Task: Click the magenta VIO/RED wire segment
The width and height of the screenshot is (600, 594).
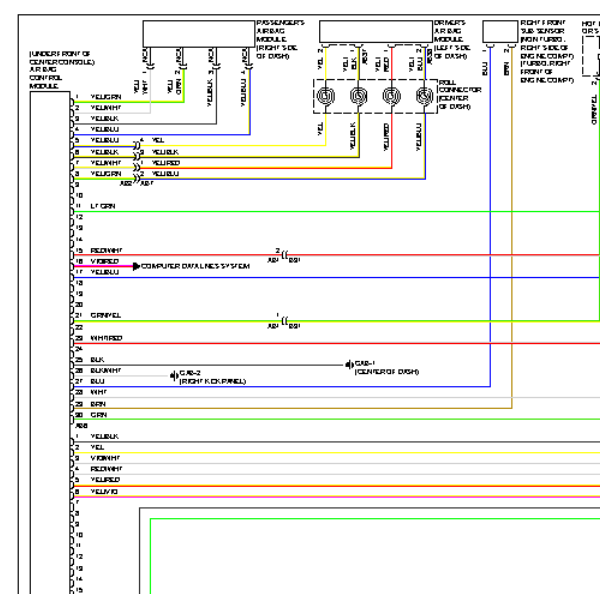Action: click(x=103, y=266)
